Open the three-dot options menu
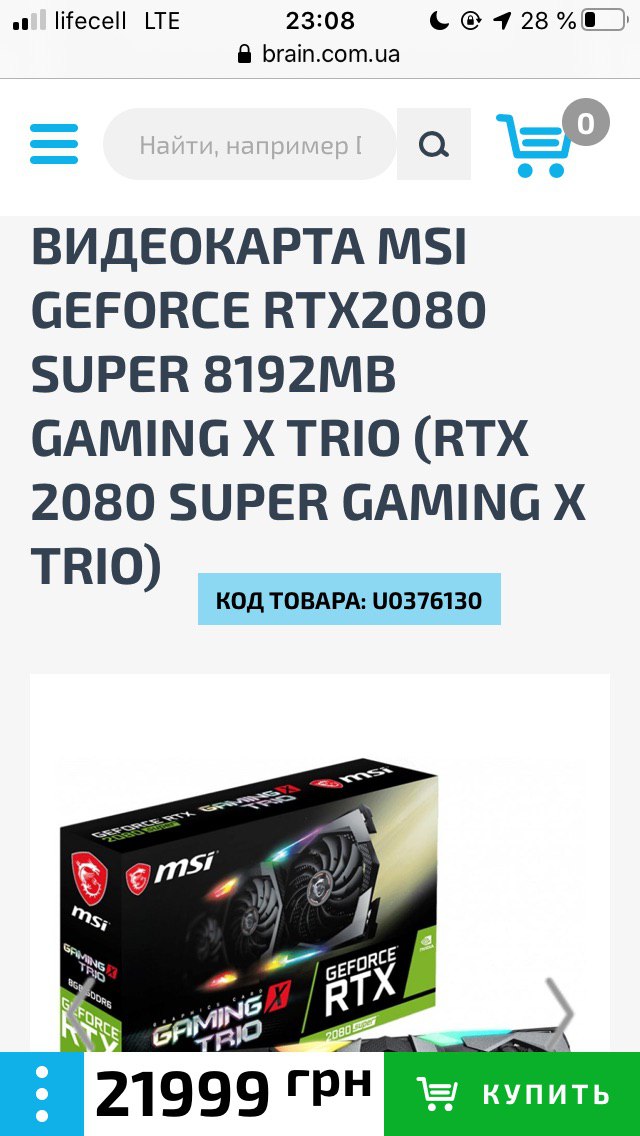 pos(42,1094)
